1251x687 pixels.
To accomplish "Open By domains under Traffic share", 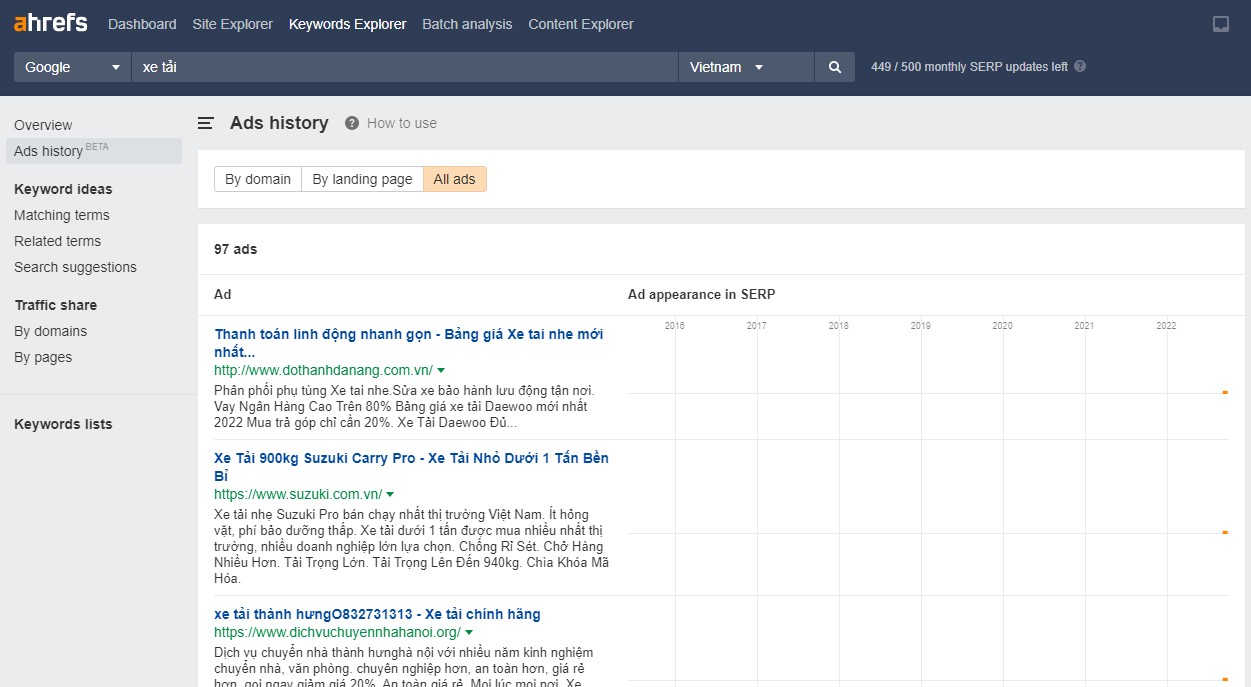I will pyautogui.click(x=50, y=331).
